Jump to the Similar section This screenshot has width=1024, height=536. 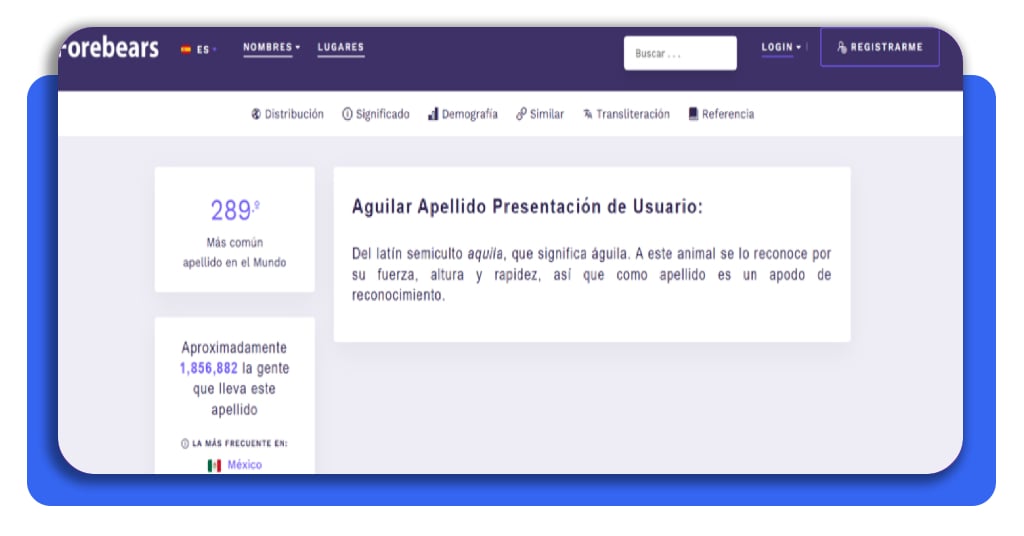pos(539,114)
